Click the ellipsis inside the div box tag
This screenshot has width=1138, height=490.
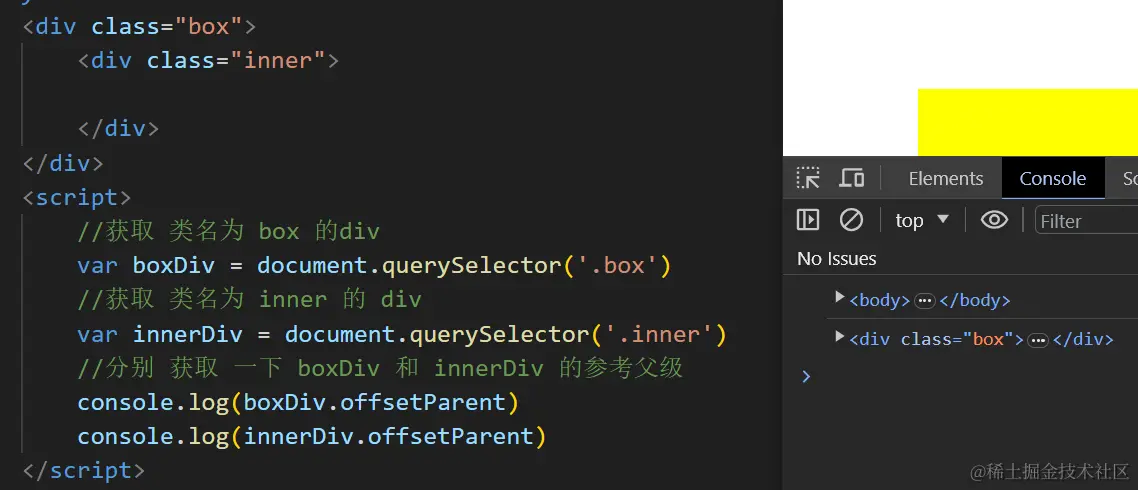[x=1038, y=340]
